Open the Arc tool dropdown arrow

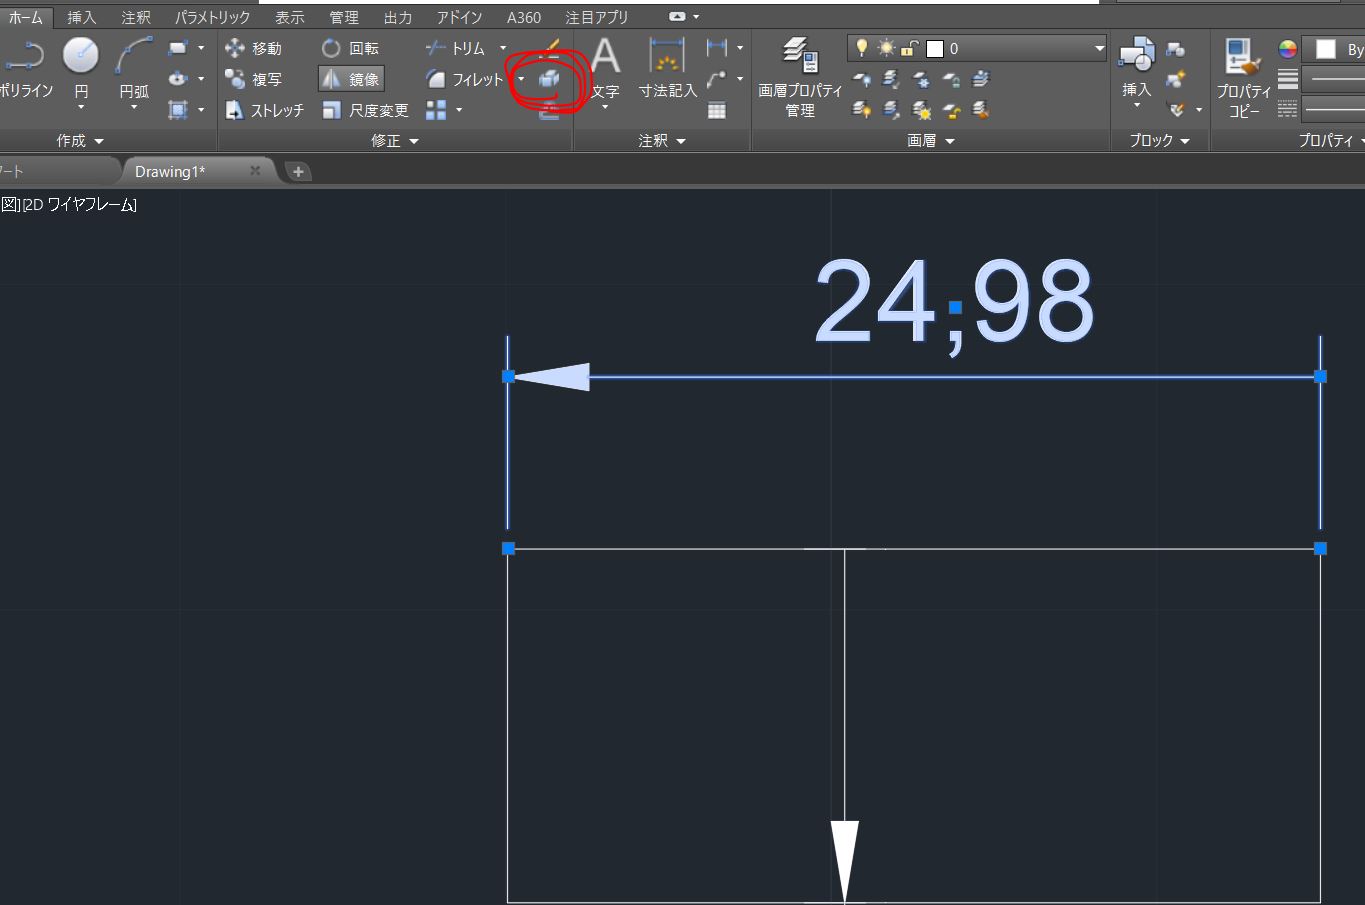[134, 108]
